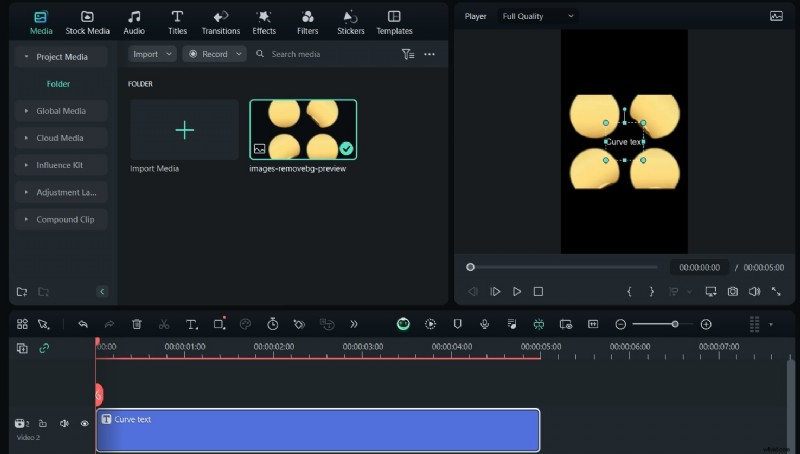Select the Curve text clip on timeline
800x454 pixels.
click(318, 430)
